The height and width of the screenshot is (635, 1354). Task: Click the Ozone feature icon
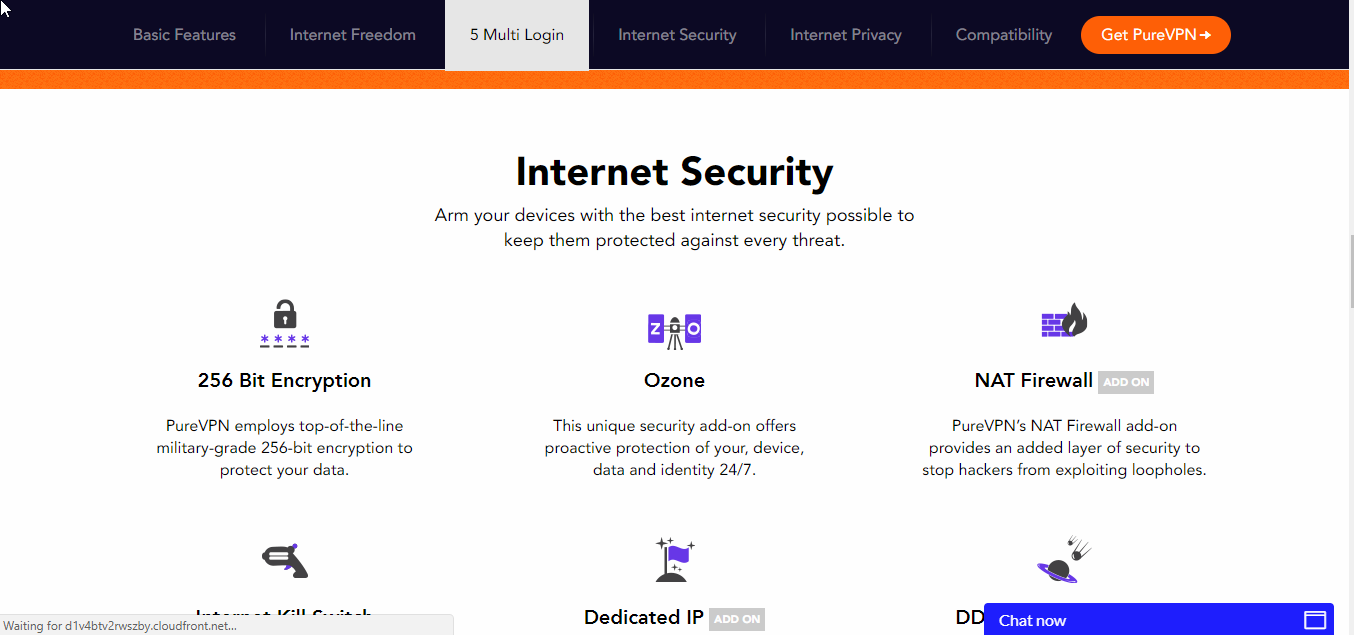coord(674,330)
